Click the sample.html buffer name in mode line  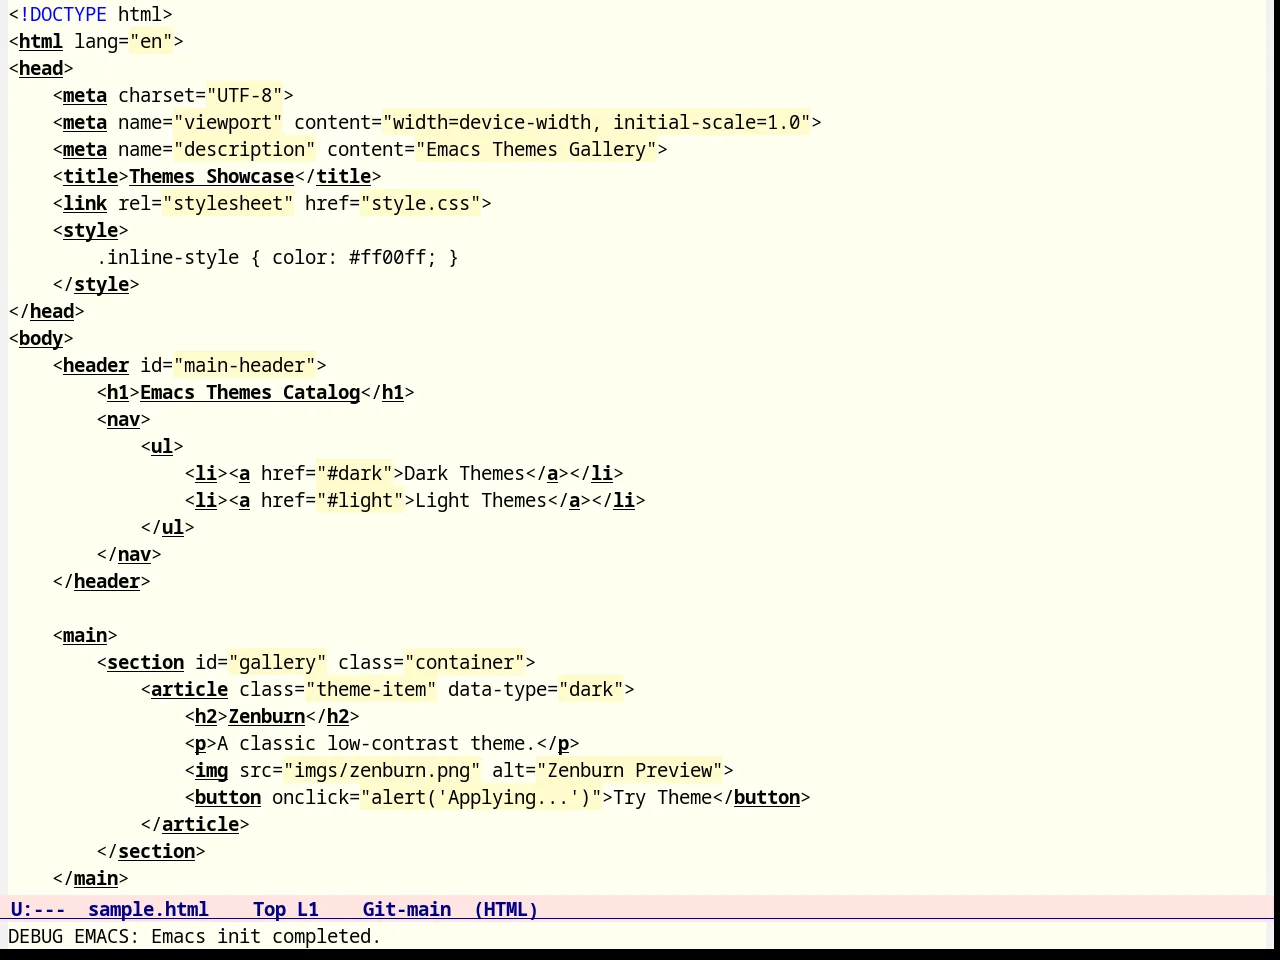(x=148, y=909)
